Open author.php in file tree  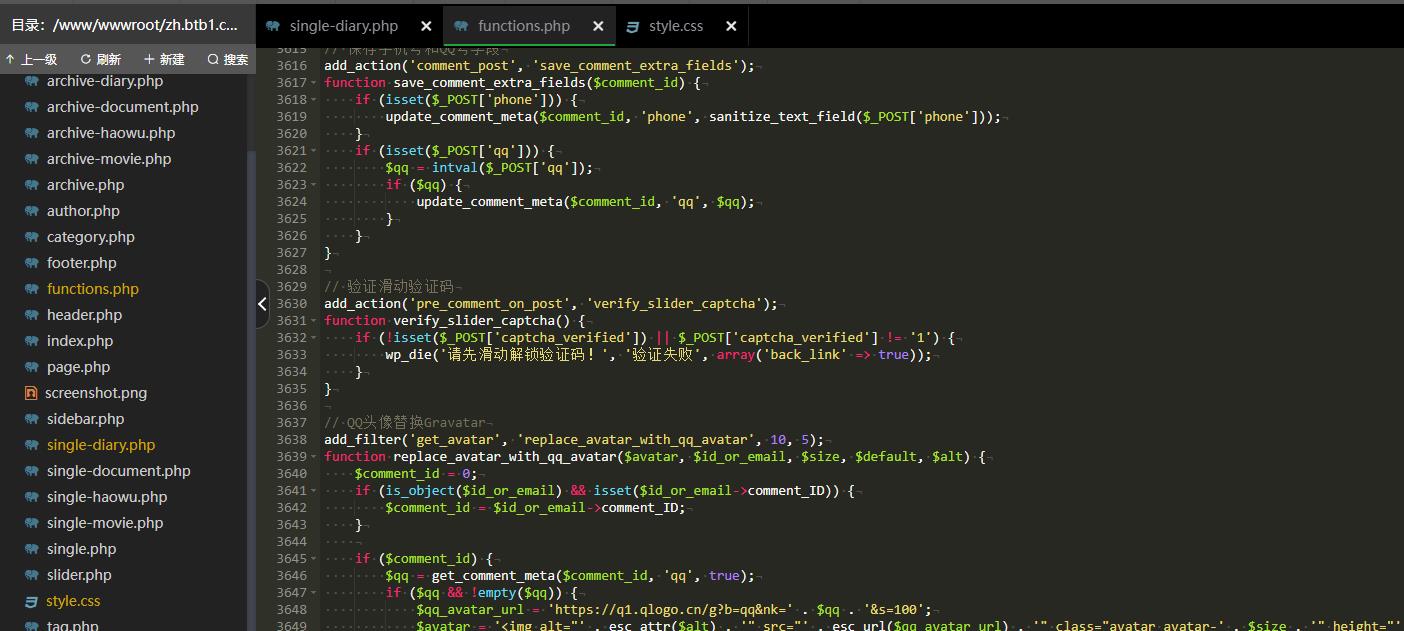click(x=83, y=211)
